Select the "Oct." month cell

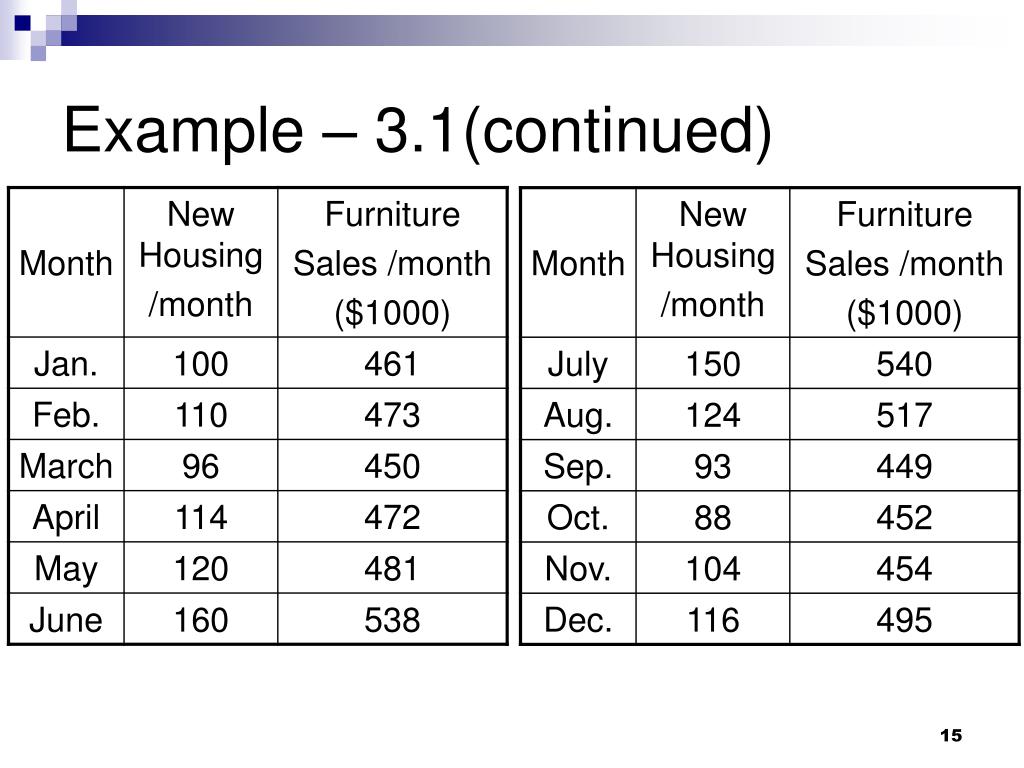[x=578, y=517]
